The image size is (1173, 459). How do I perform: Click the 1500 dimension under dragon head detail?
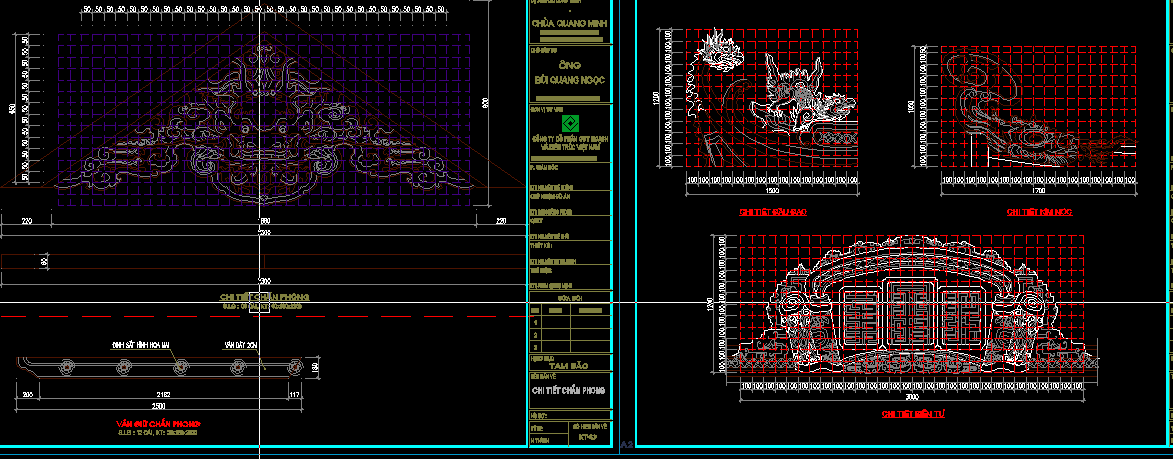[774, 191]
